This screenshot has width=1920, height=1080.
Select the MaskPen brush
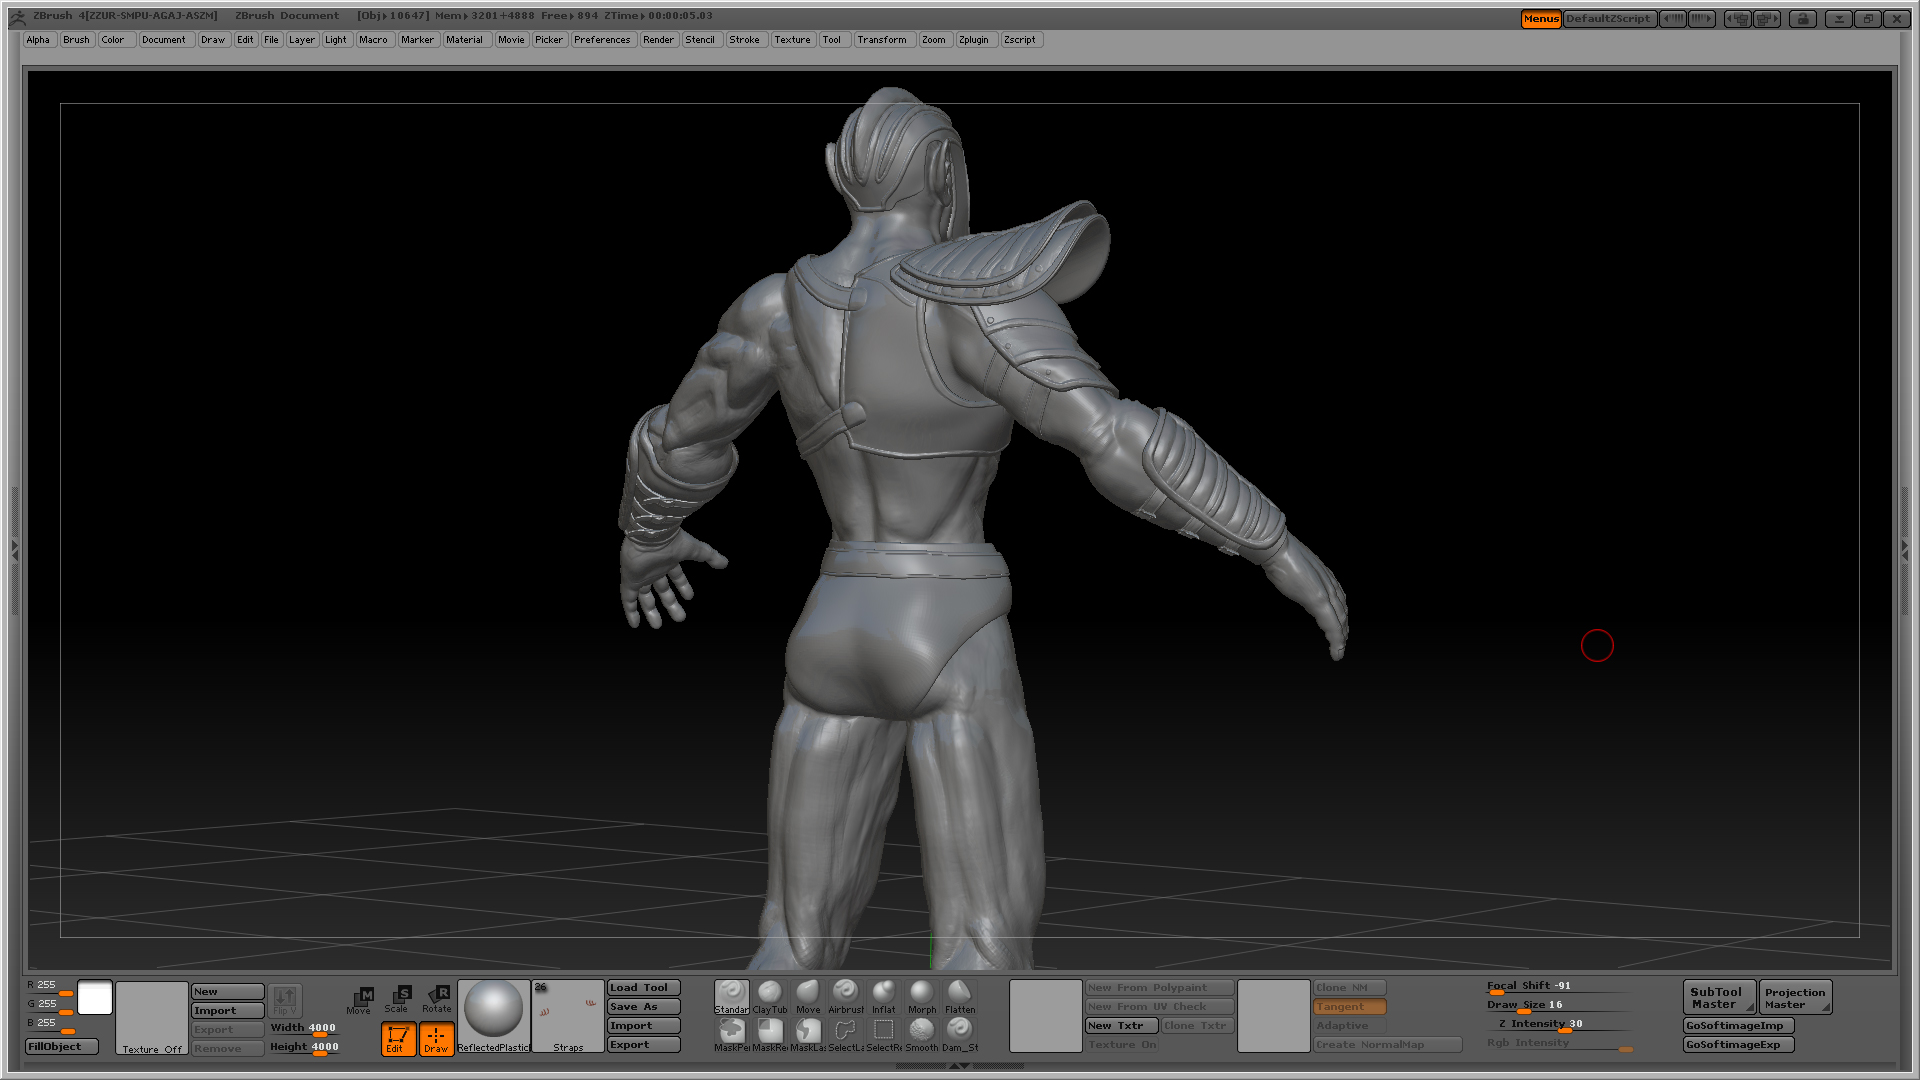pos(731,1035)
